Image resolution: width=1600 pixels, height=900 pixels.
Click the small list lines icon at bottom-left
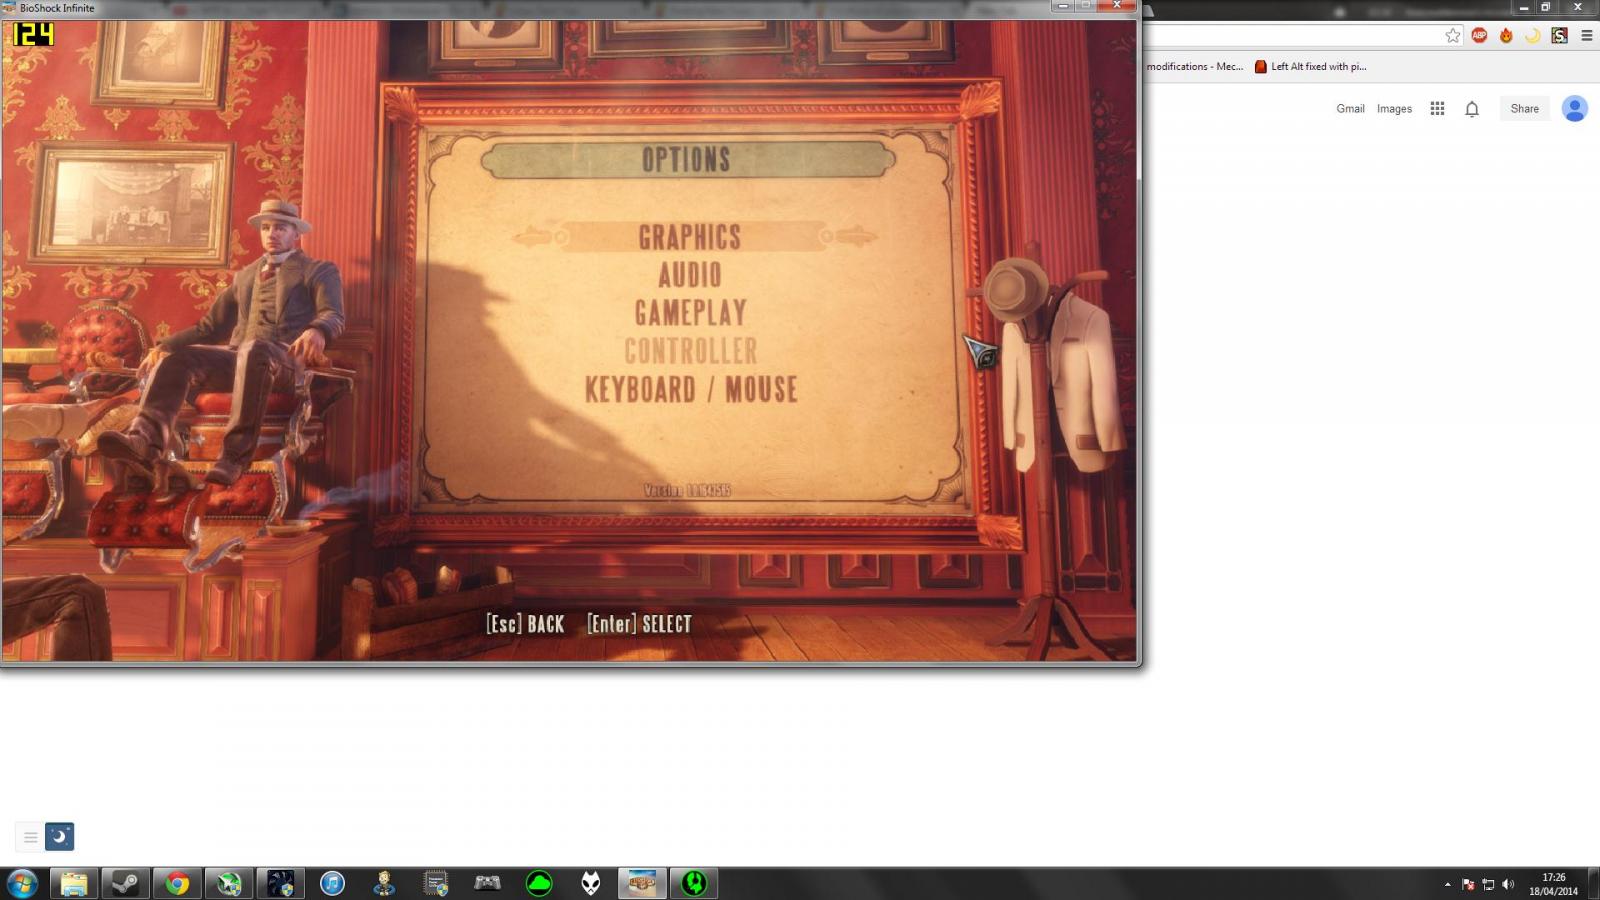pos(30,837)
